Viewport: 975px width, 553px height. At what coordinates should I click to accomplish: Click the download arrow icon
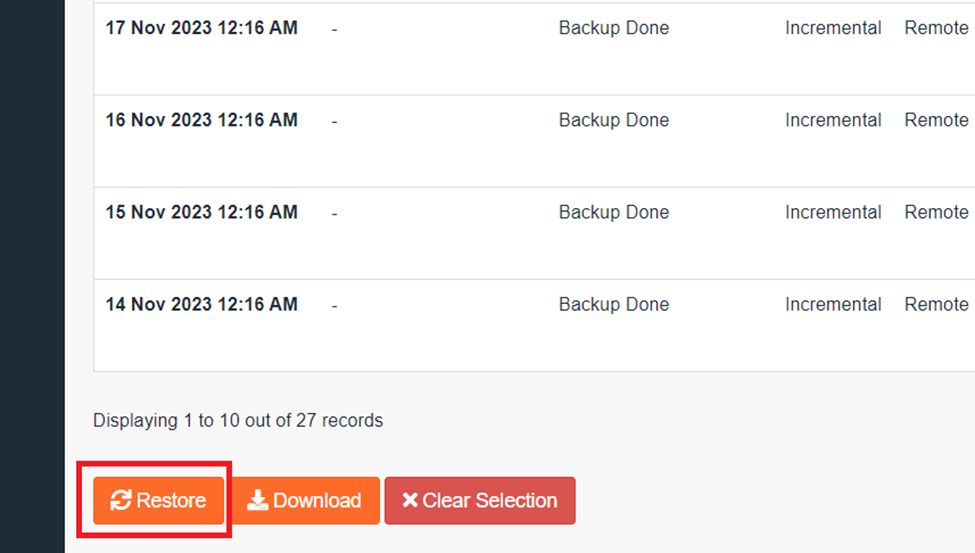[257, 500]
